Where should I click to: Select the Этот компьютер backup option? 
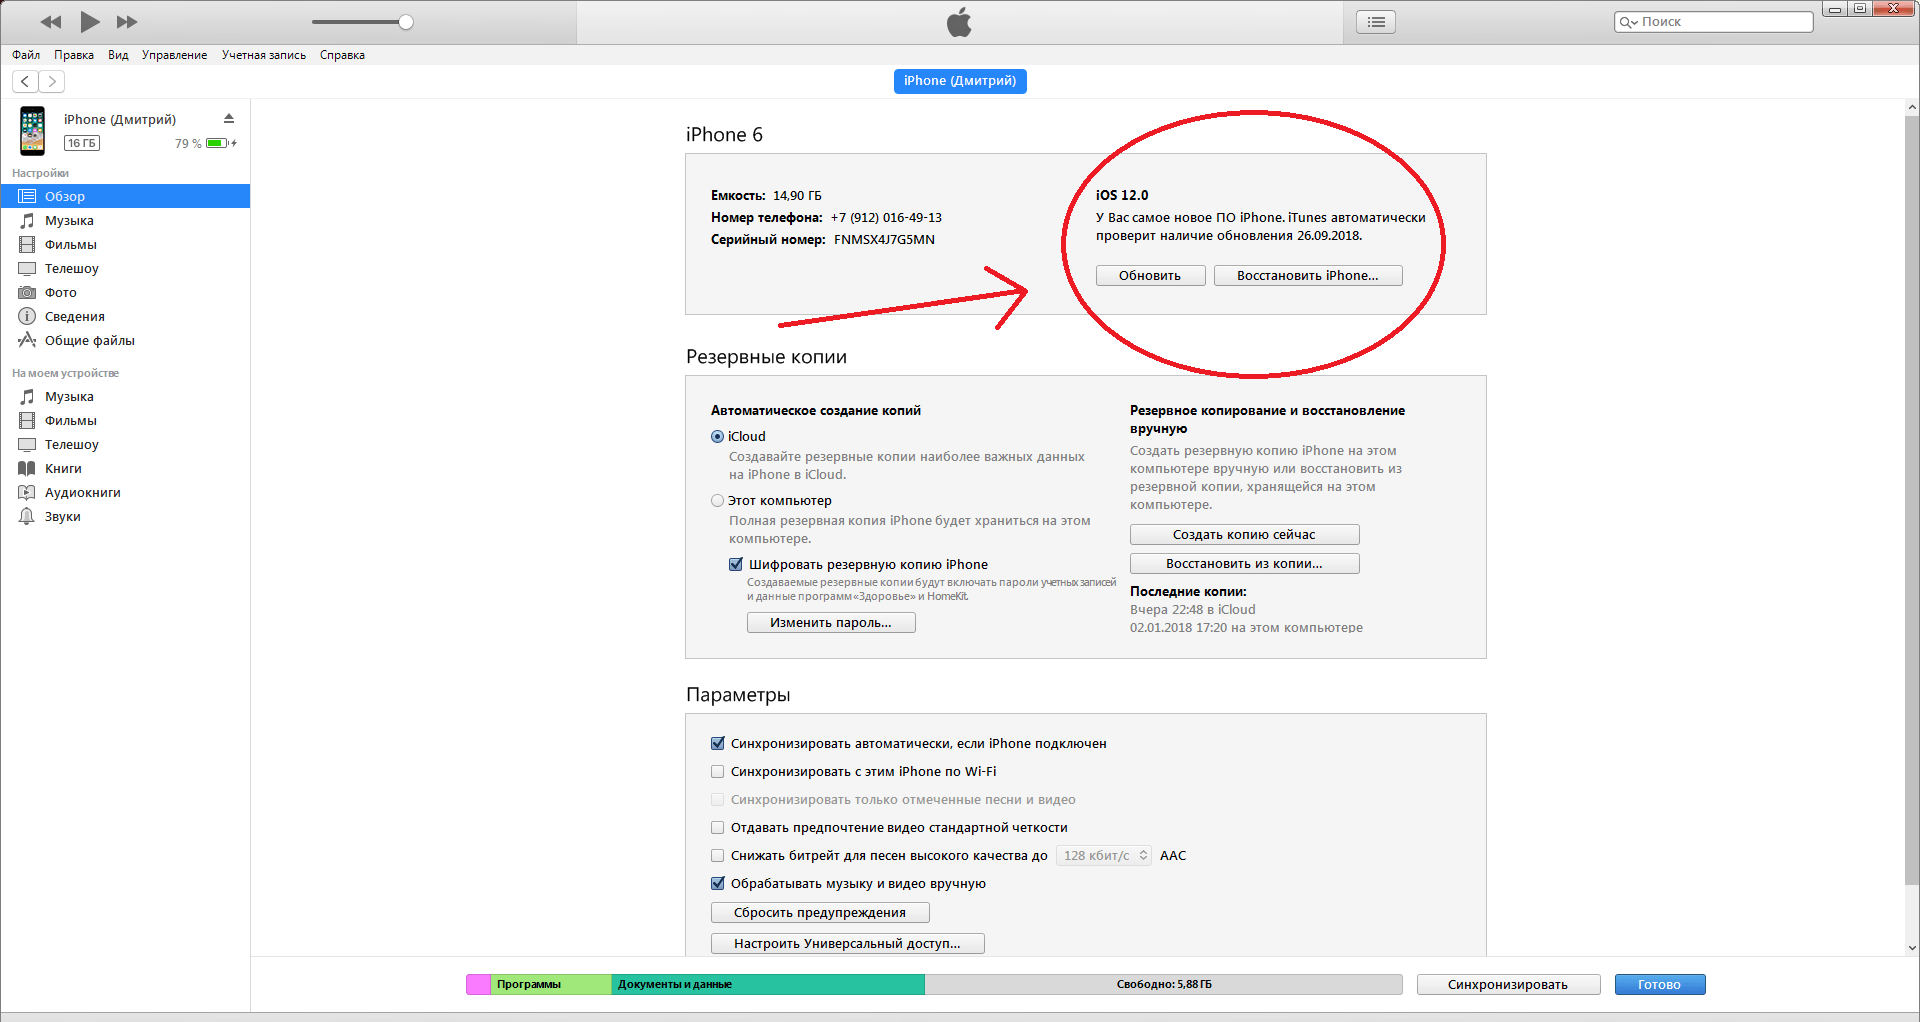pos(717,501)
